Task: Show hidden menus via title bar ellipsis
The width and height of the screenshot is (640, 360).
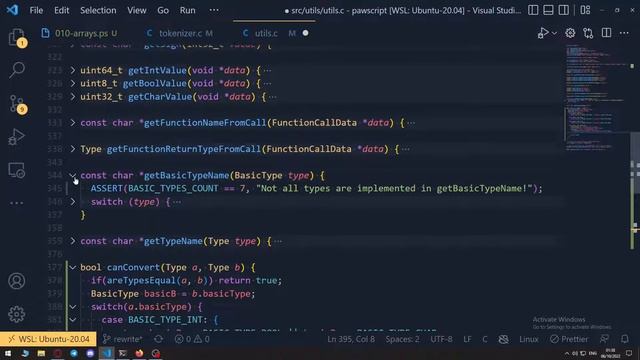Action: [x=214, y=10]
